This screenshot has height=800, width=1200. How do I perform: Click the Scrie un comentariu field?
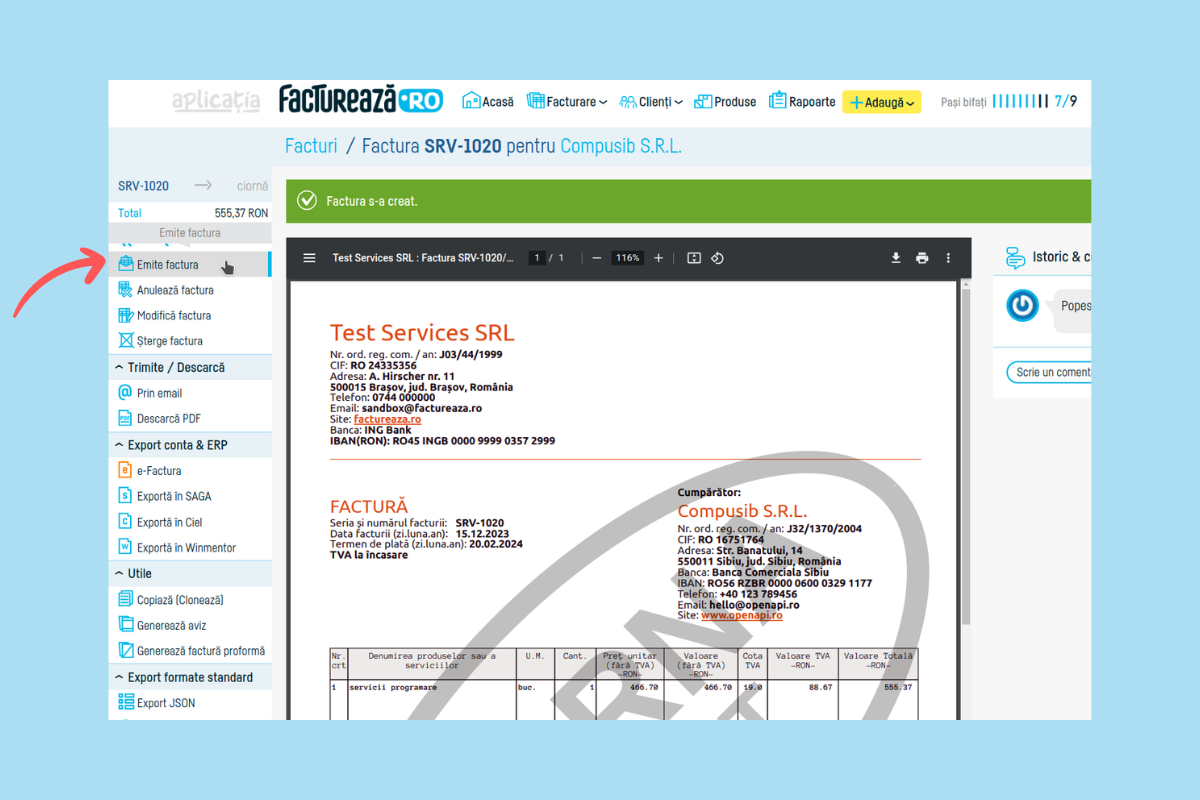coord(1050,372)
